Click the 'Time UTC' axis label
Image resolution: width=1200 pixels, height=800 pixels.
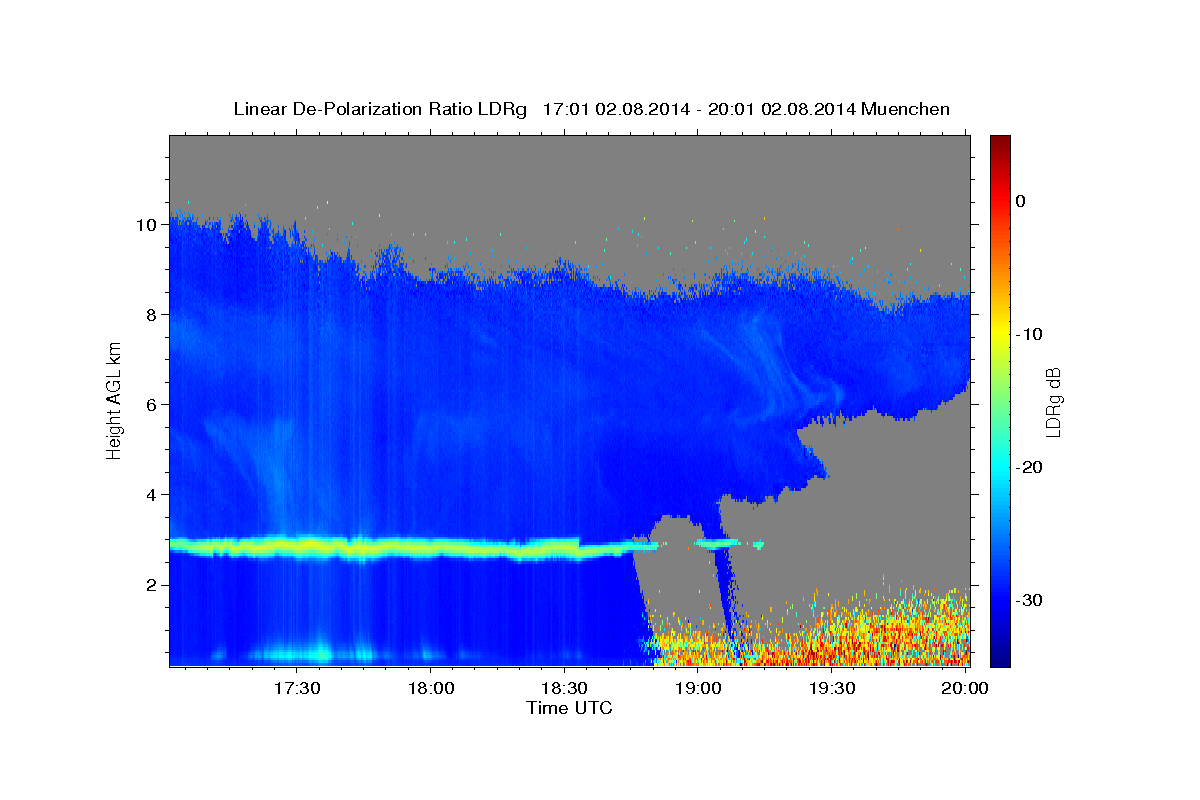(x=569, y=708)
